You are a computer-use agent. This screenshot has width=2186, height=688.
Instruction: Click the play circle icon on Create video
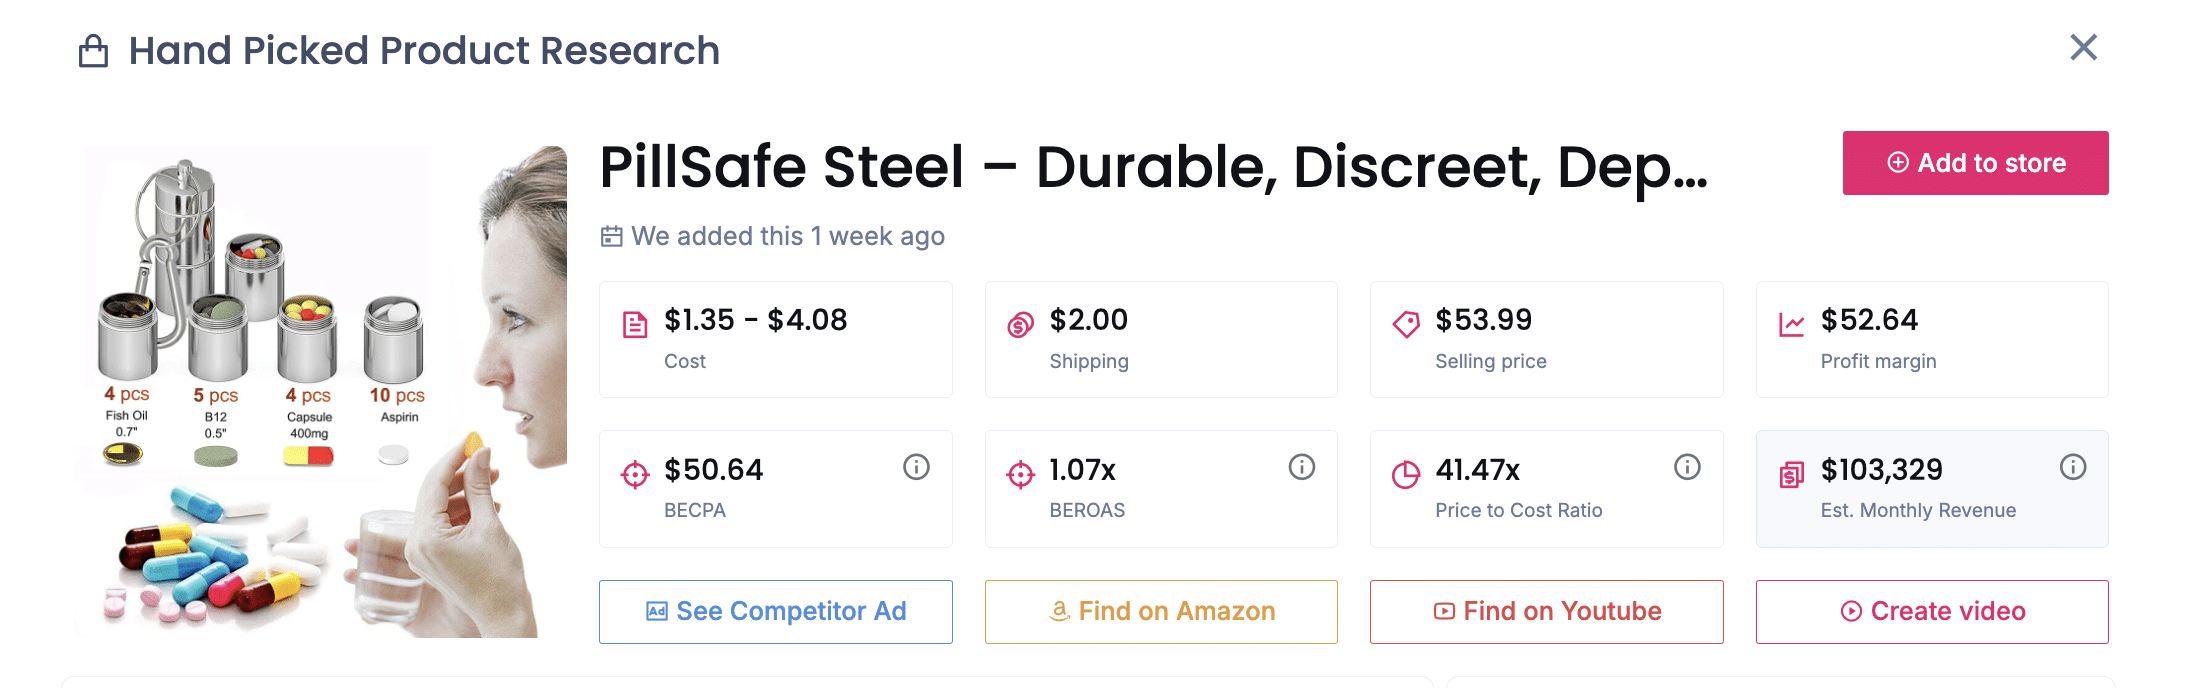pyautogui.click(x=1850, y=611)
